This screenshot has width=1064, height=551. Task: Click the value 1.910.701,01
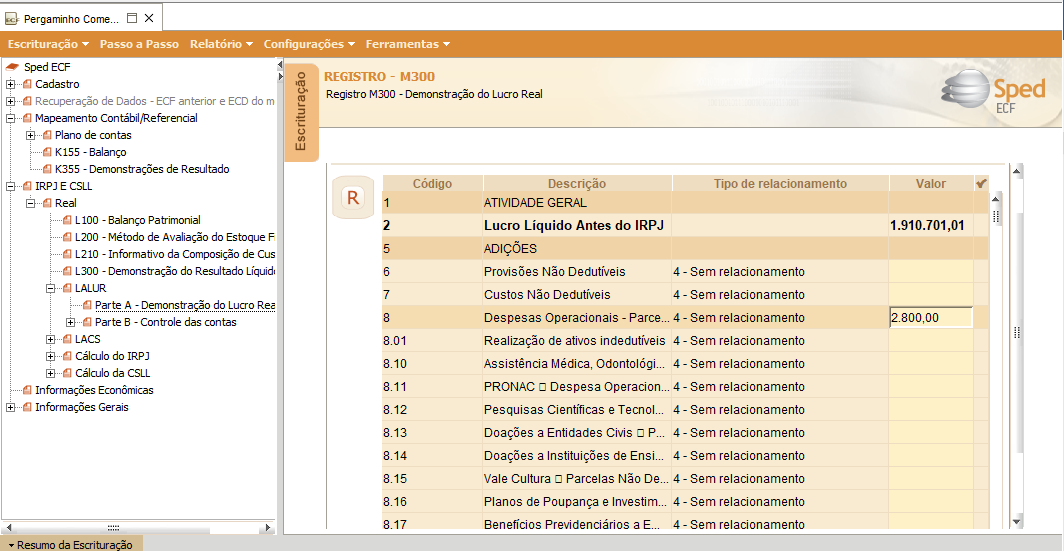coord(927,226)
